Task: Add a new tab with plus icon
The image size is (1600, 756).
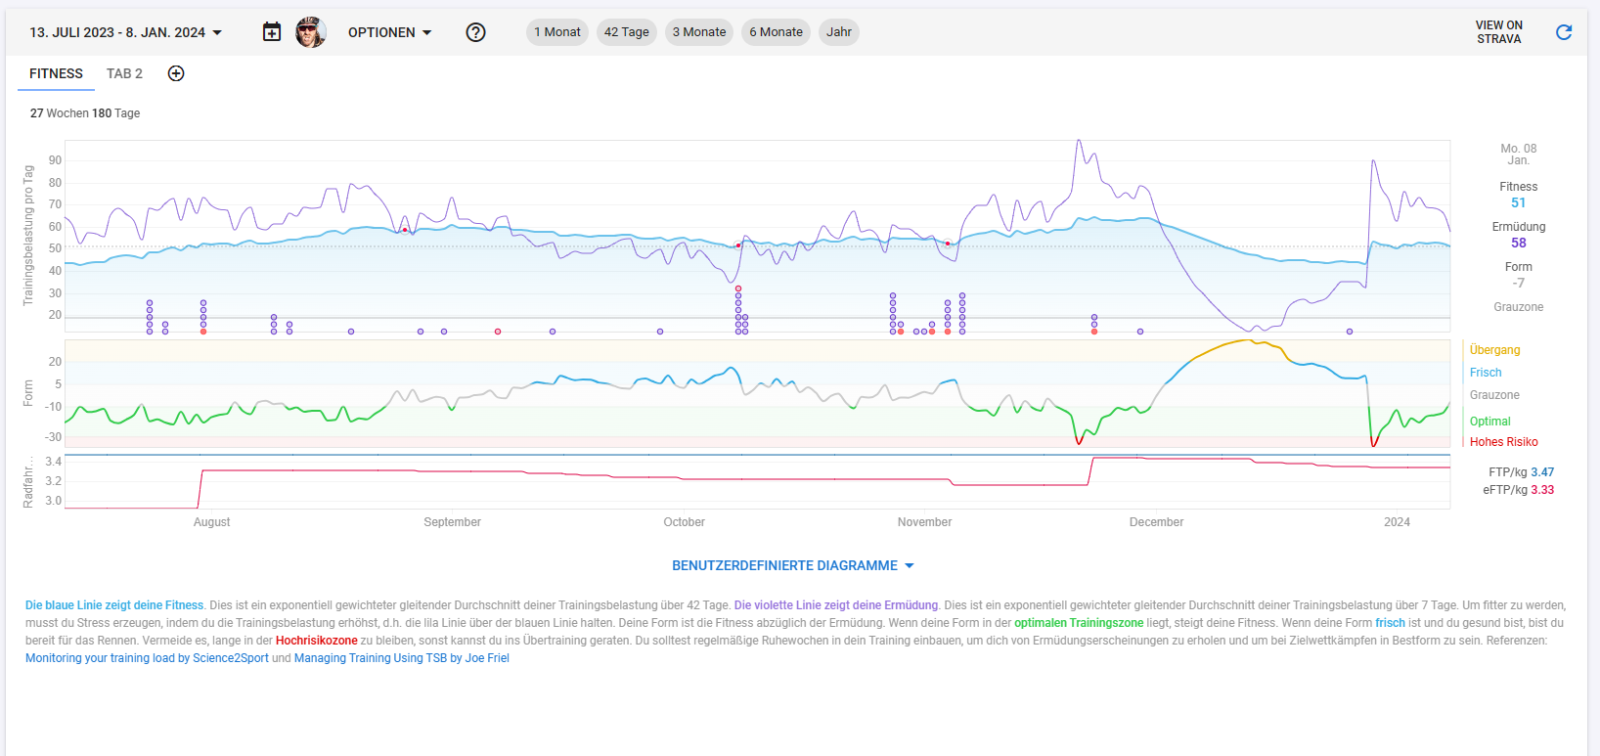Action: click(176, 73)
